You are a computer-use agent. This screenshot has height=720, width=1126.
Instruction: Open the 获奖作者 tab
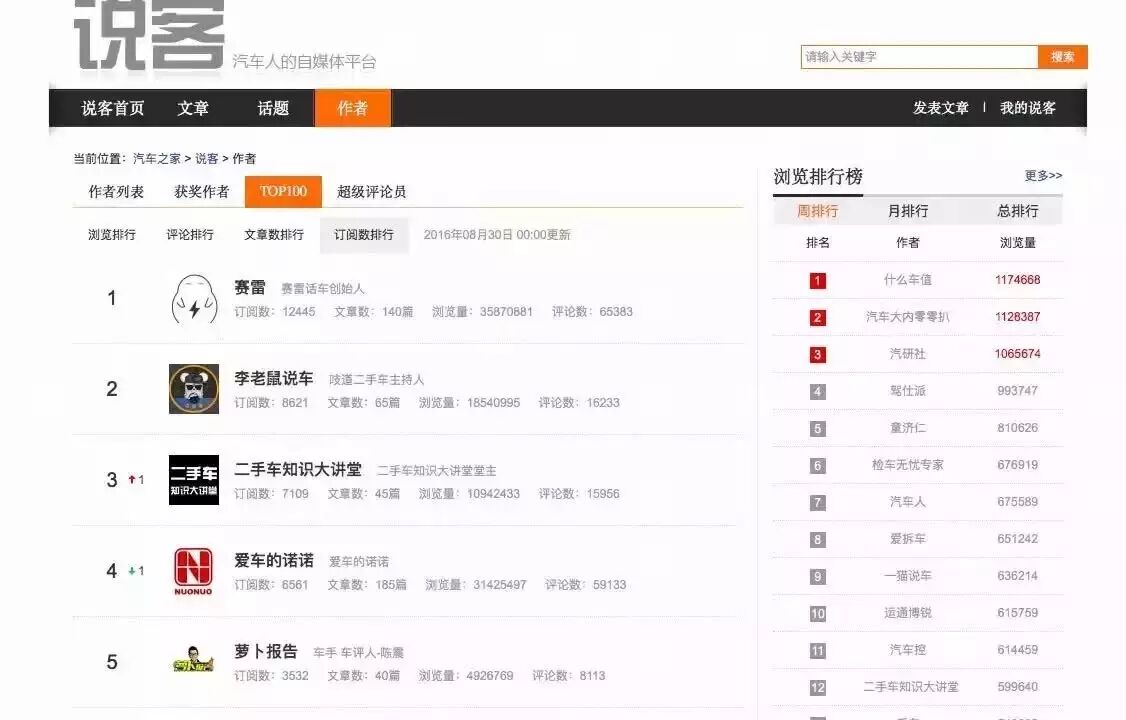click(202, 192)
